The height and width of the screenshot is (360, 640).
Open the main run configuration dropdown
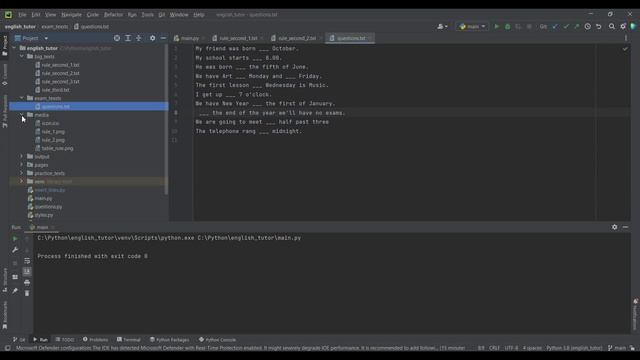pos(472,27)
